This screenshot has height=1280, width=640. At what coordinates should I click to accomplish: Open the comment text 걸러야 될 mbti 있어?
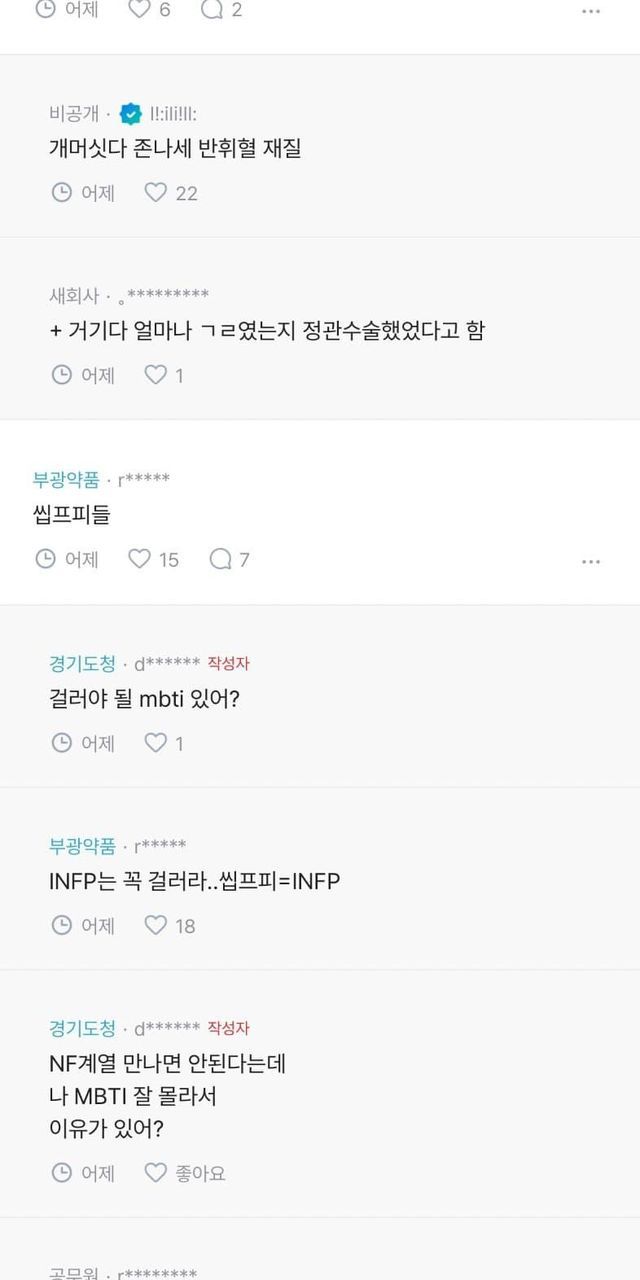coord(144,699)
